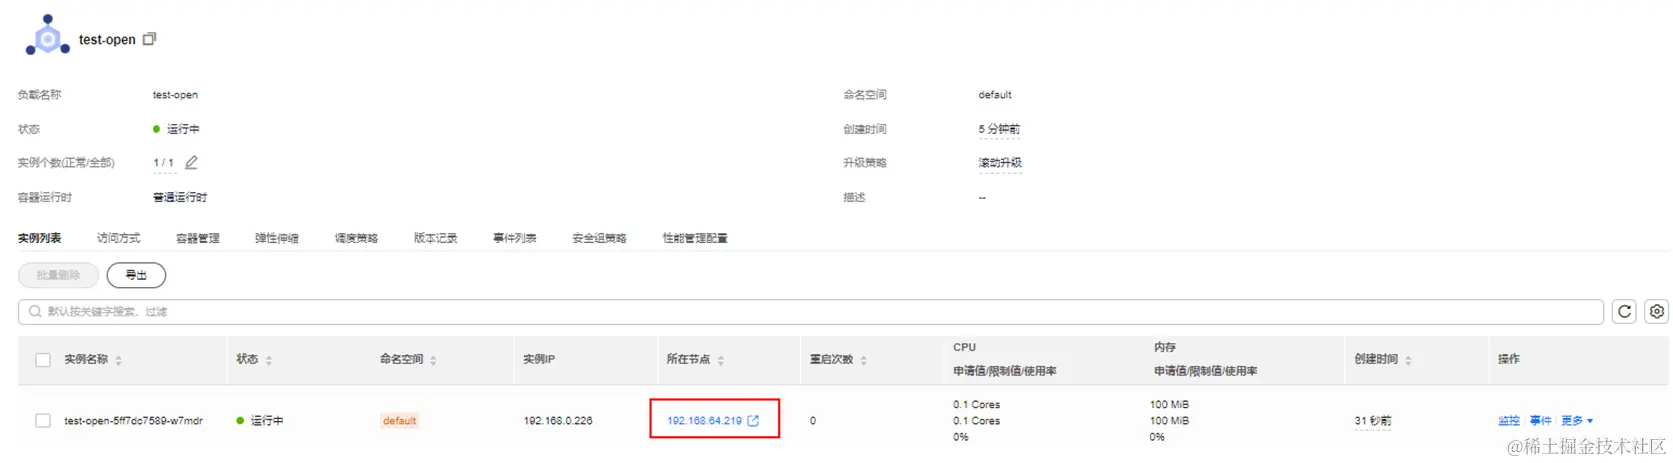Open the 事件列表 tab

[x=514, y=238]
